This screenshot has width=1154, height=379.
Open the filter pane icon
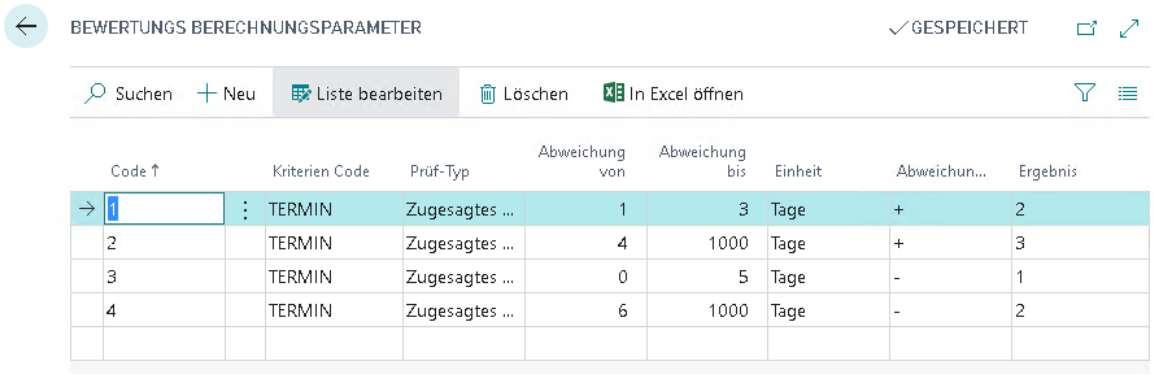[1085, 93]
